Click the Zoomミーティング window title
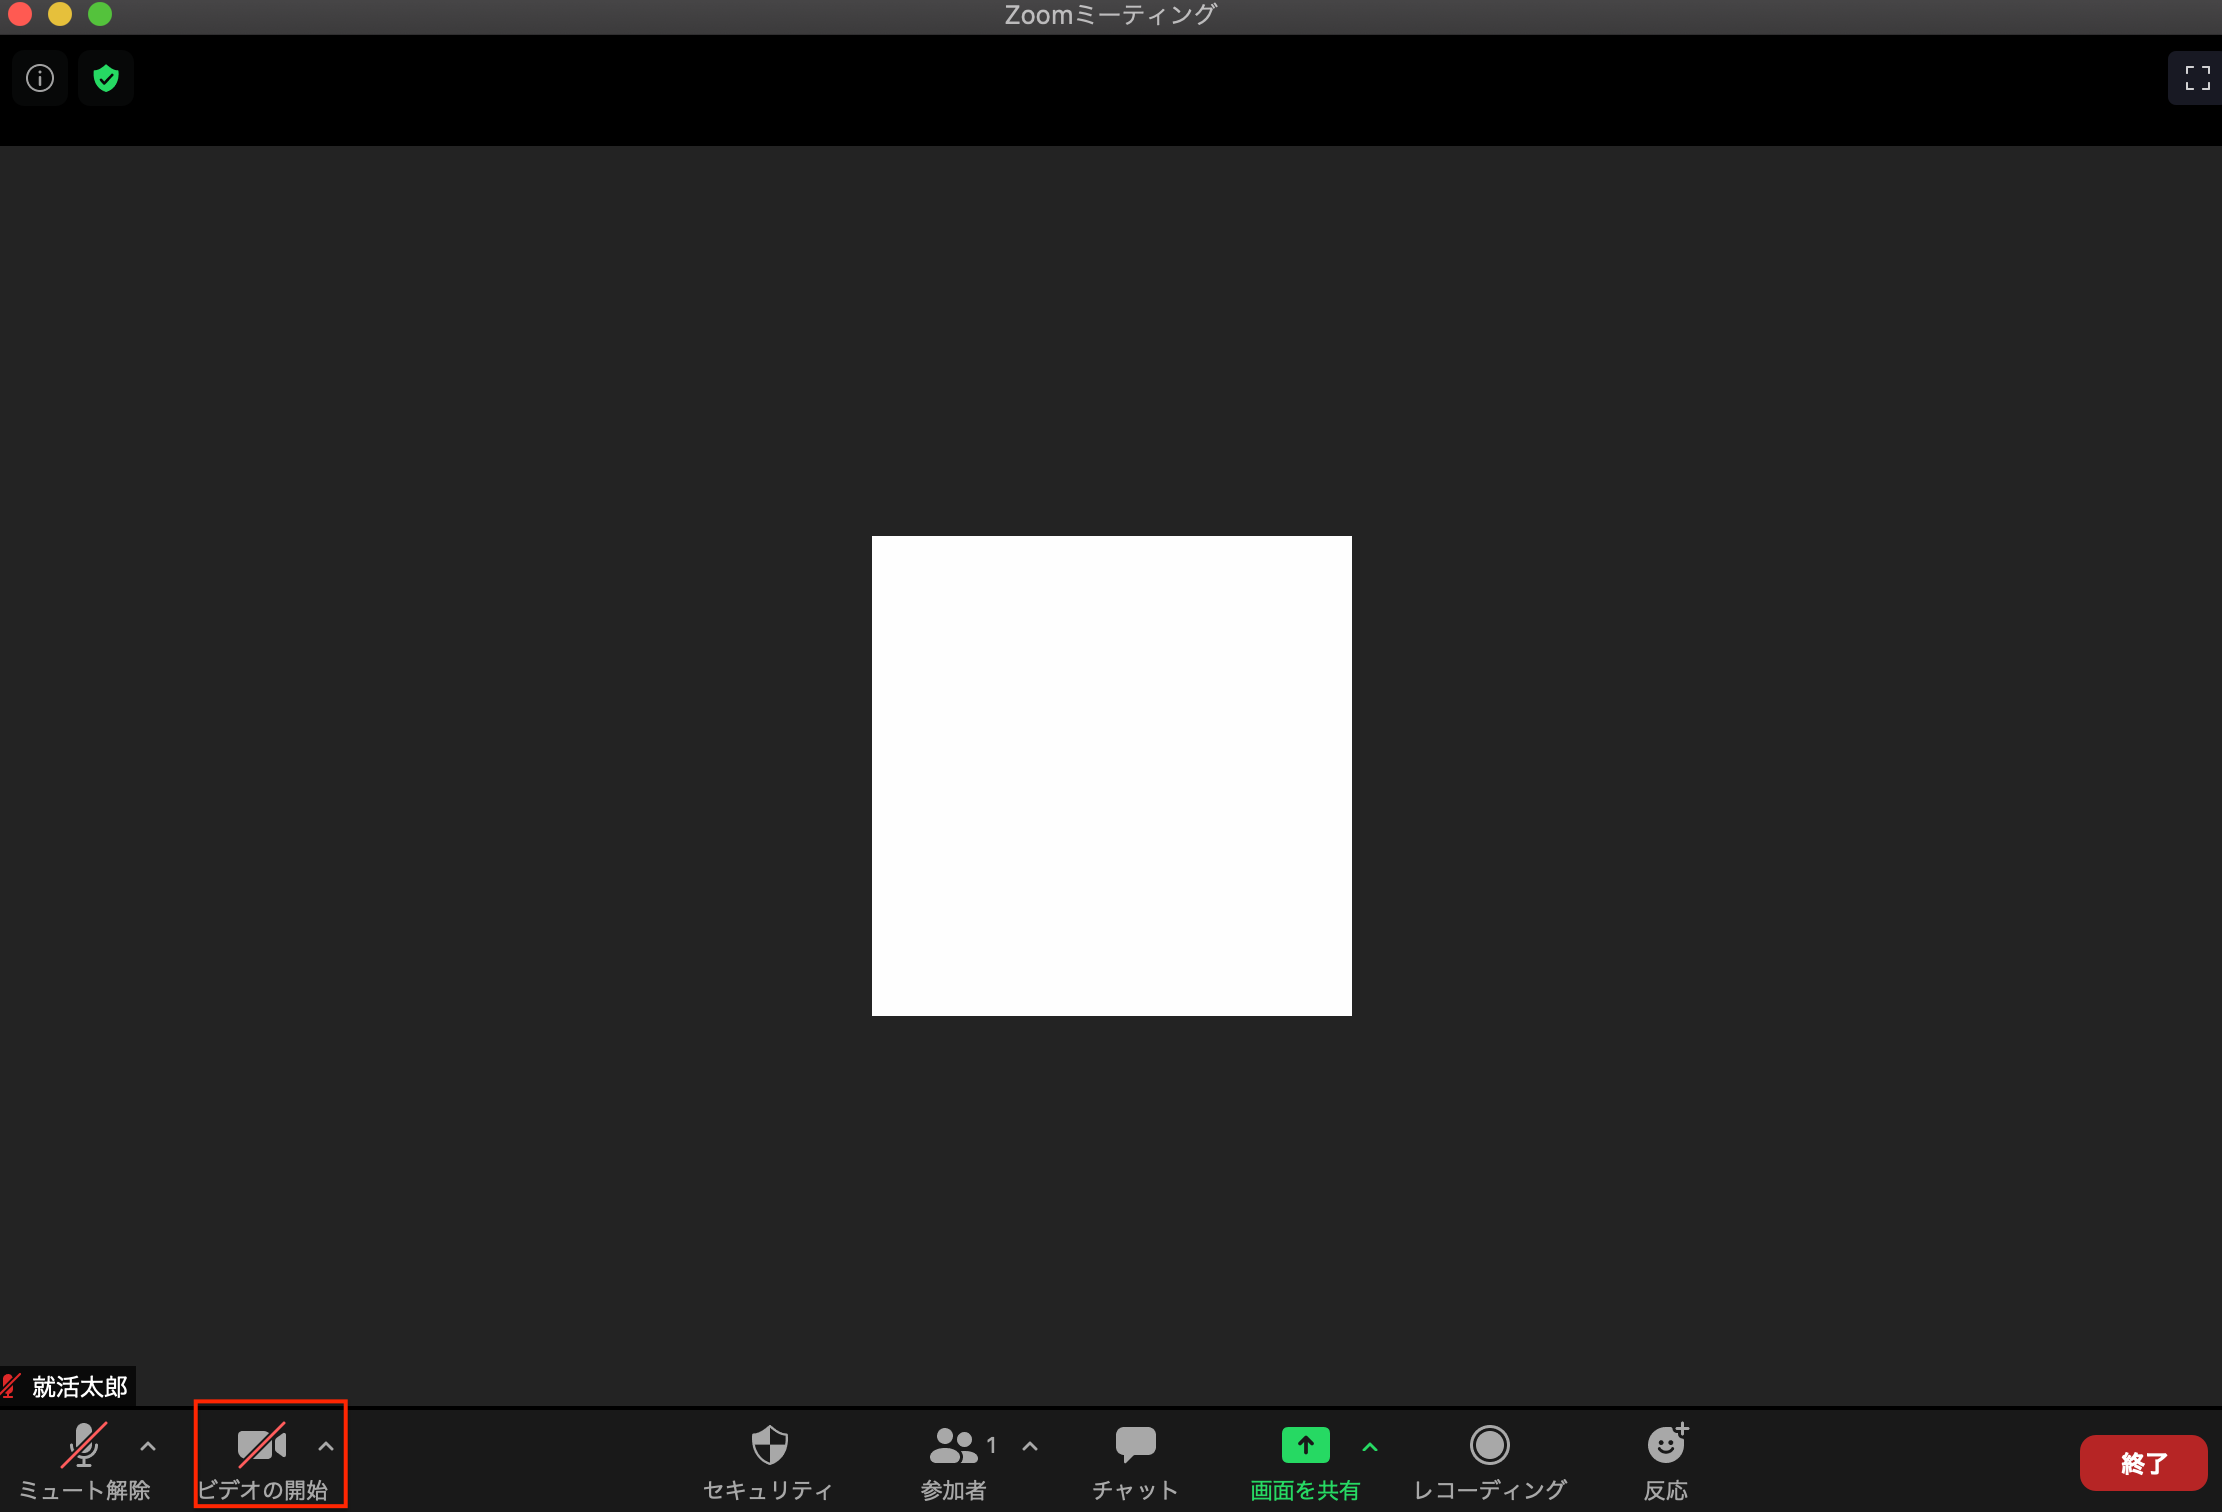This screenshot has height=1512, width=2222. pyautogui.click(x=1110, y=15)
